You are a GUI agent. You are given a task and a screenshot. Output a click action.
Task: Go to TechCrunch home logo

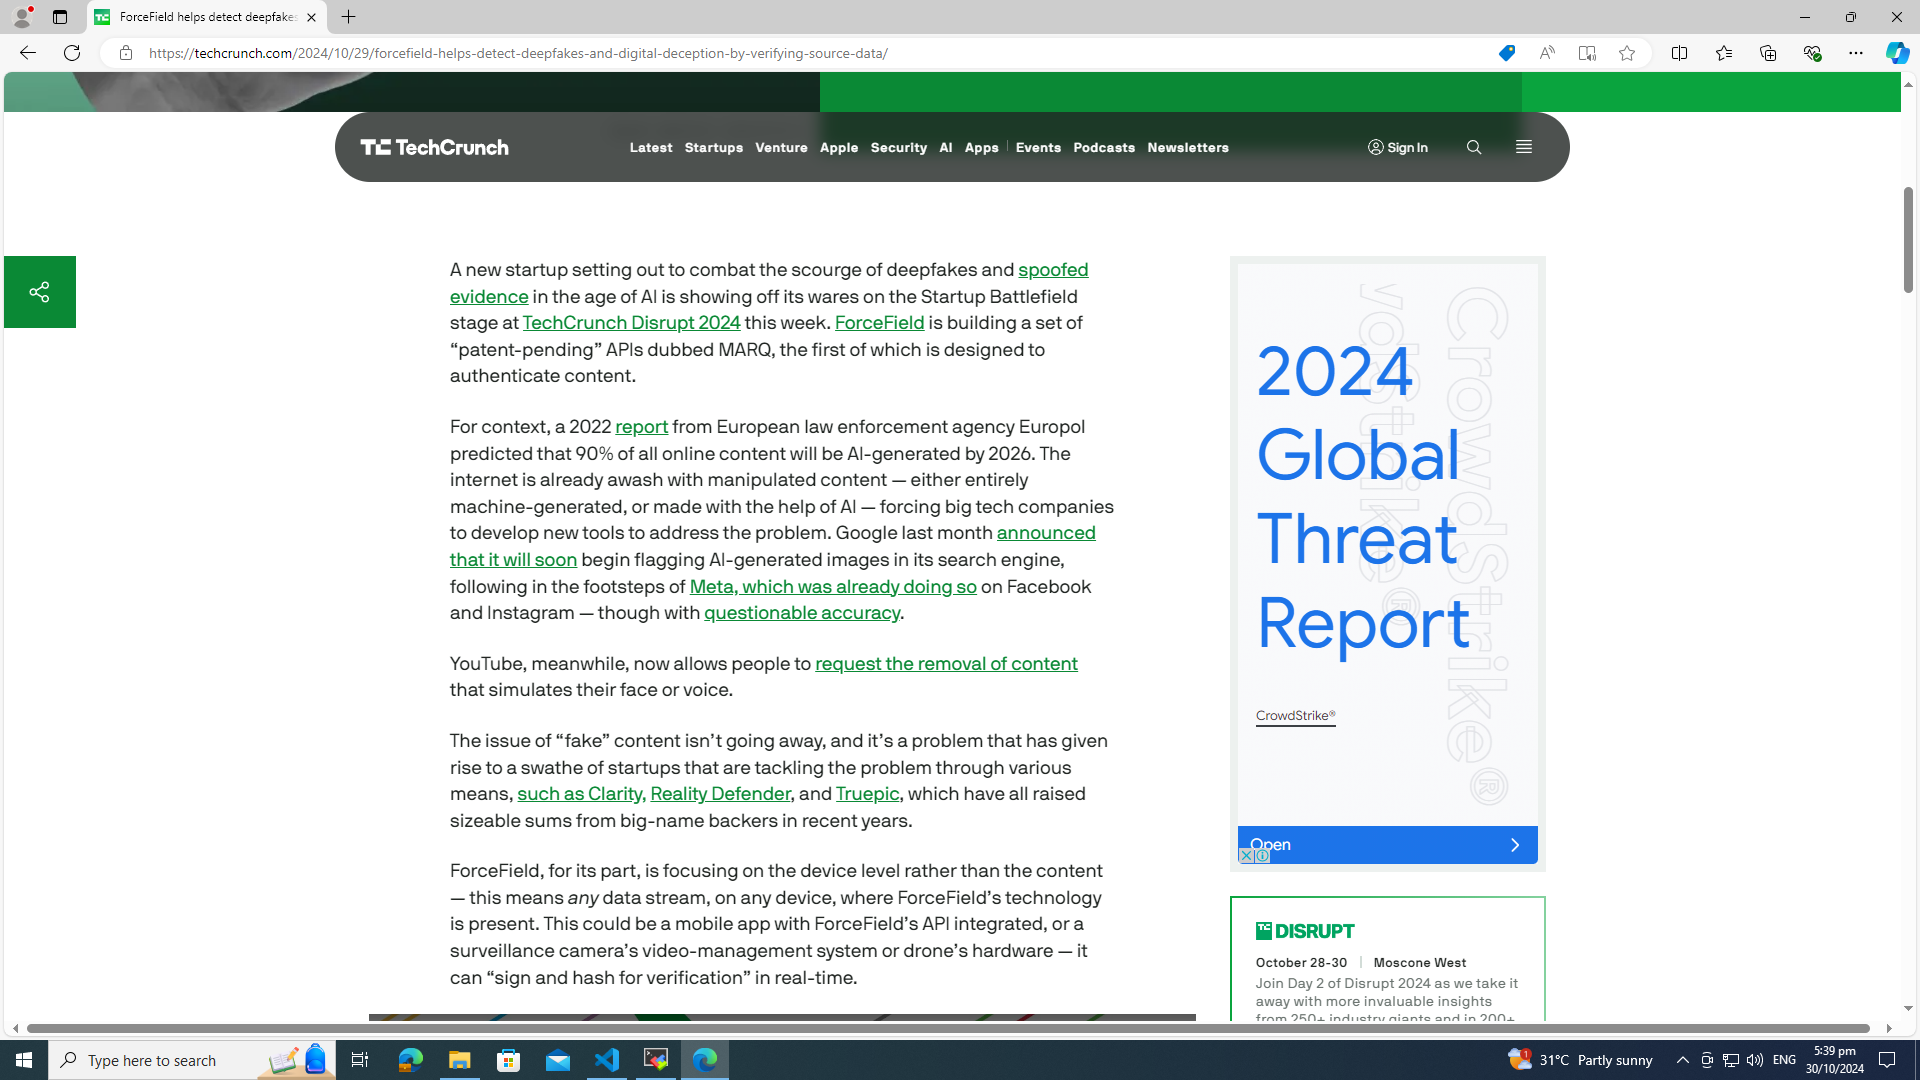click(434, 147)
